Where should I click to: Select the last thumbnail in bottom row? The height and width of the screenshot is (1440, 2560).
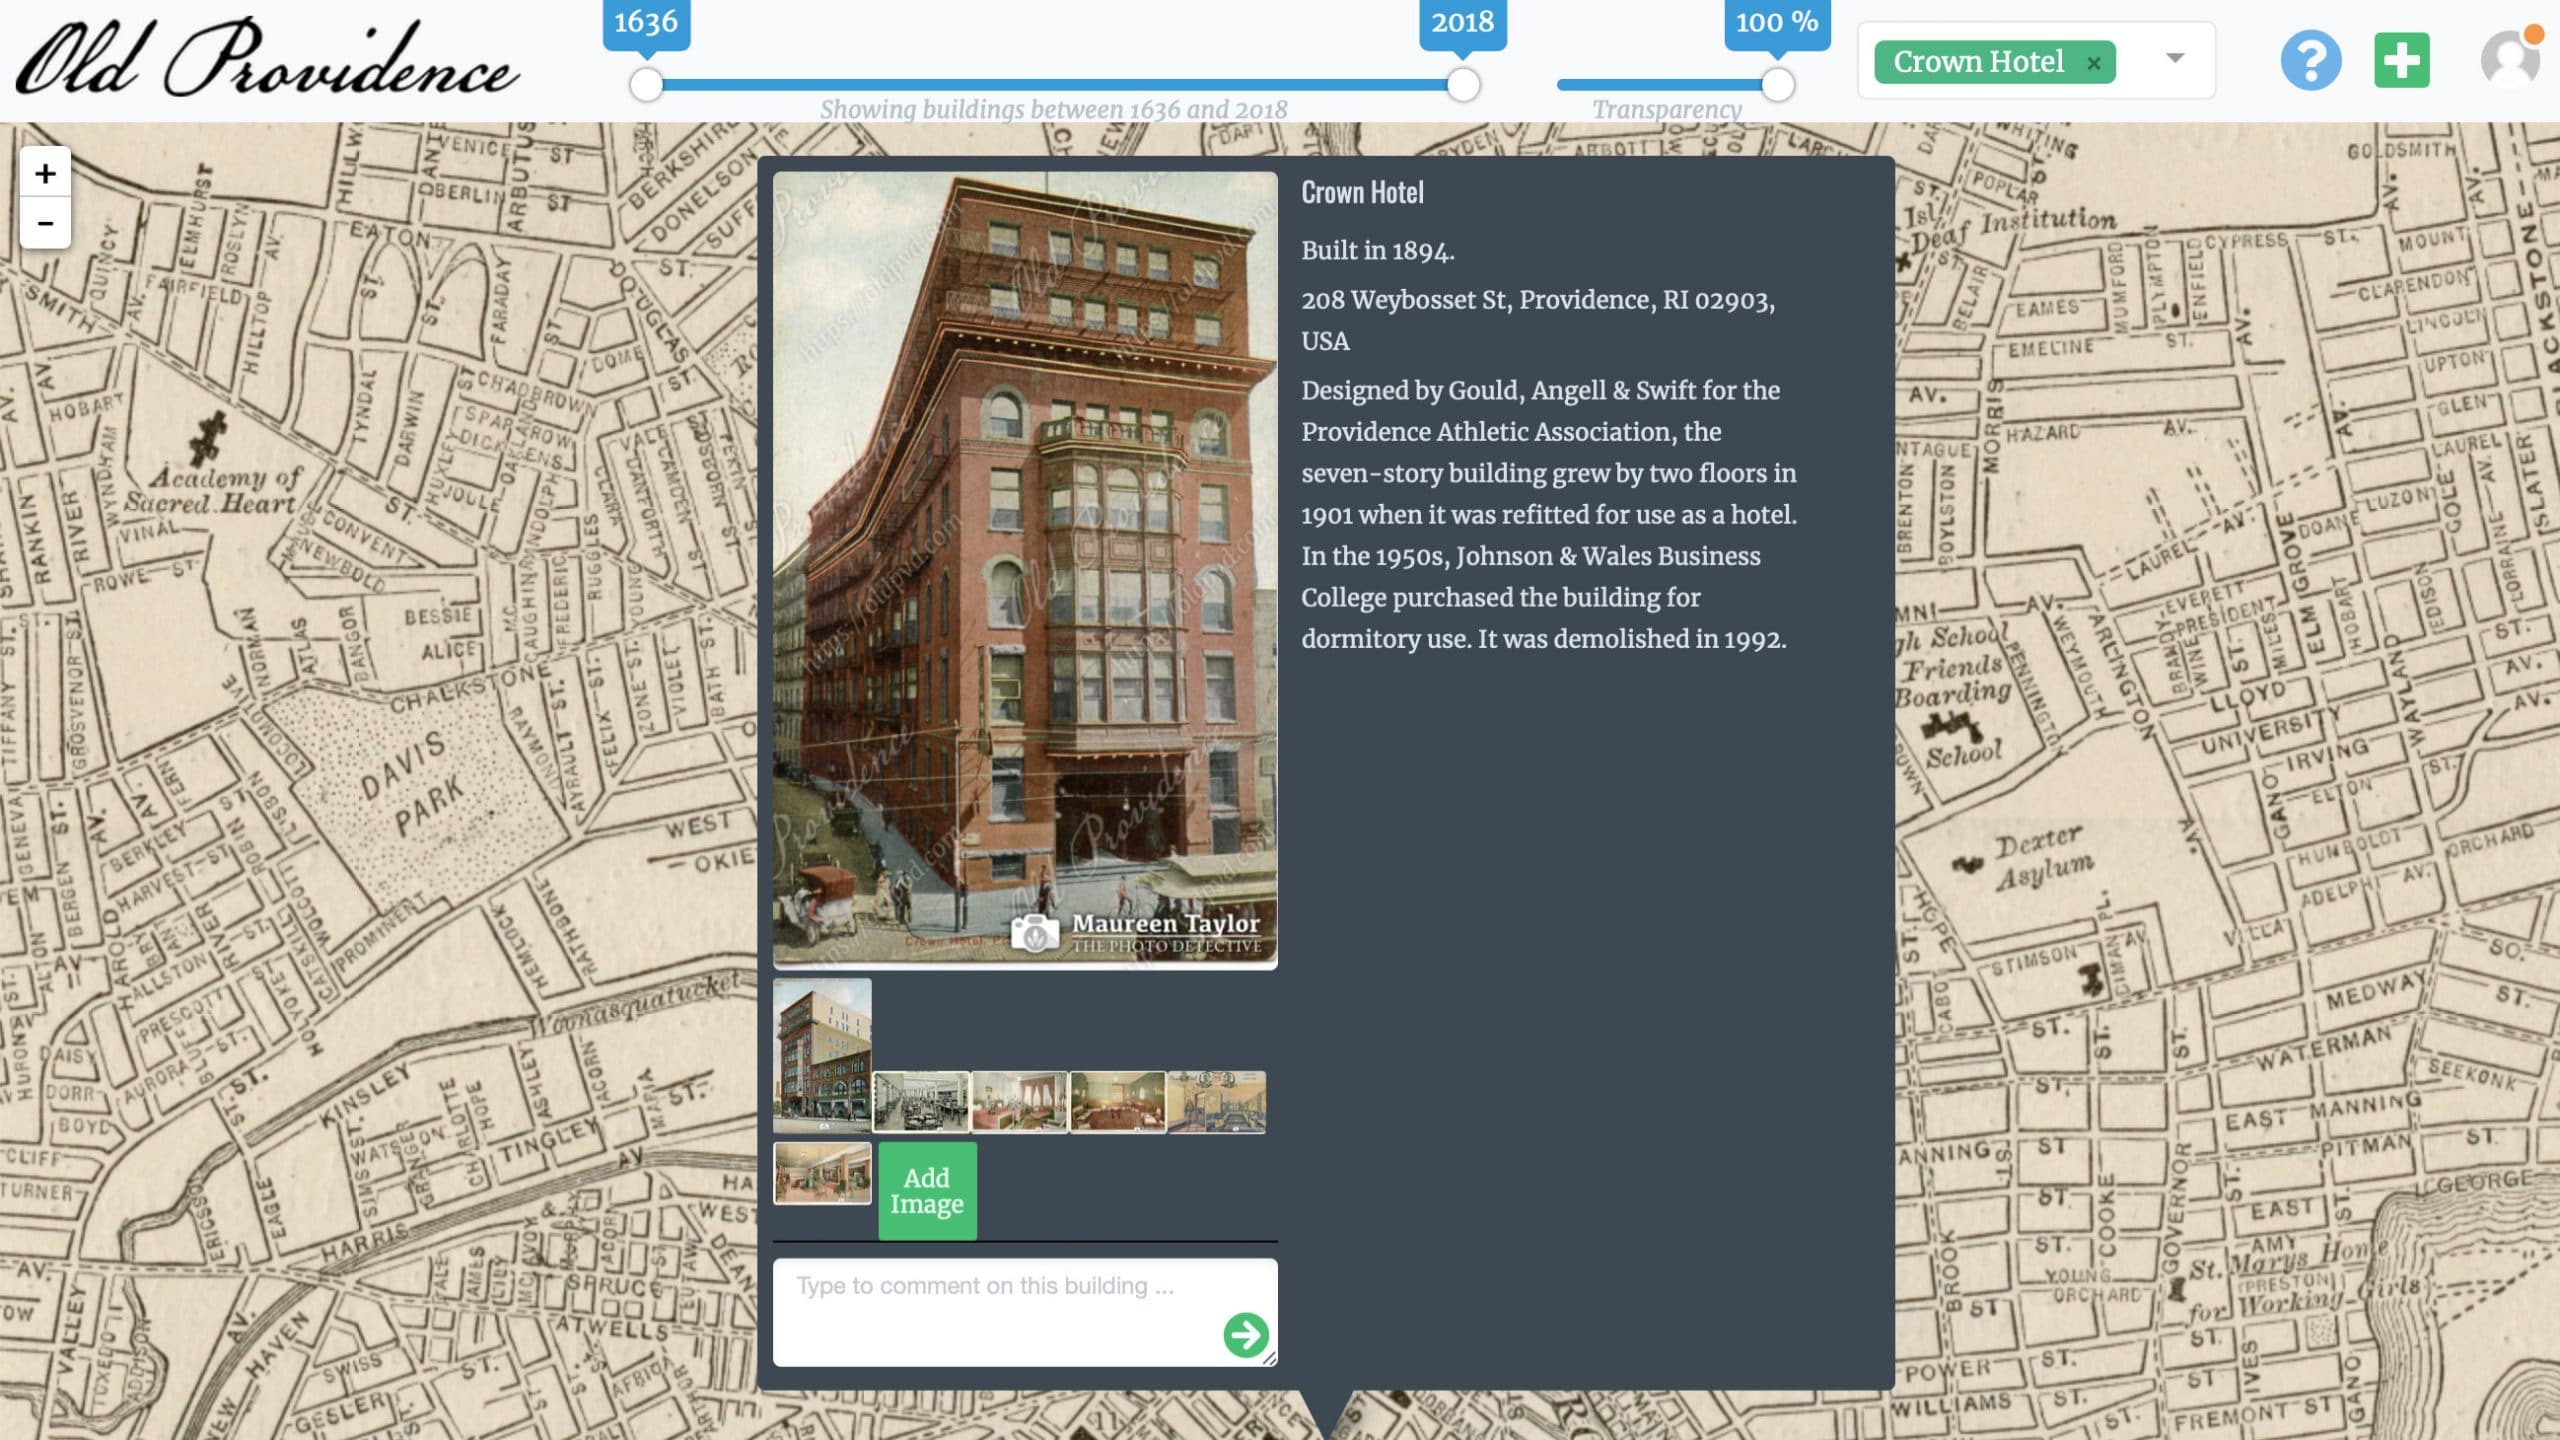(x=822, y=1173)
